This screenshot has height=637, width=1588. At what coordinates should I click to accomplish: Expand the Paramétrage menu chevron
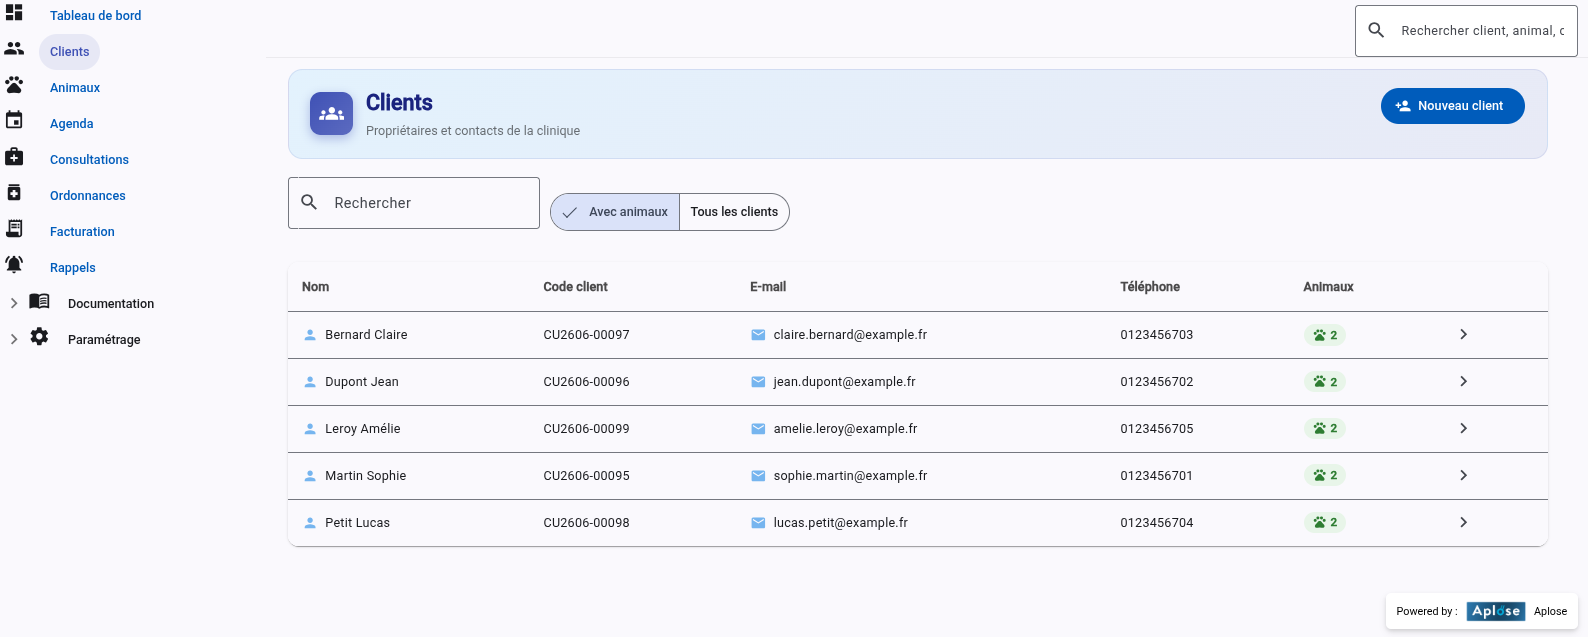14,339
